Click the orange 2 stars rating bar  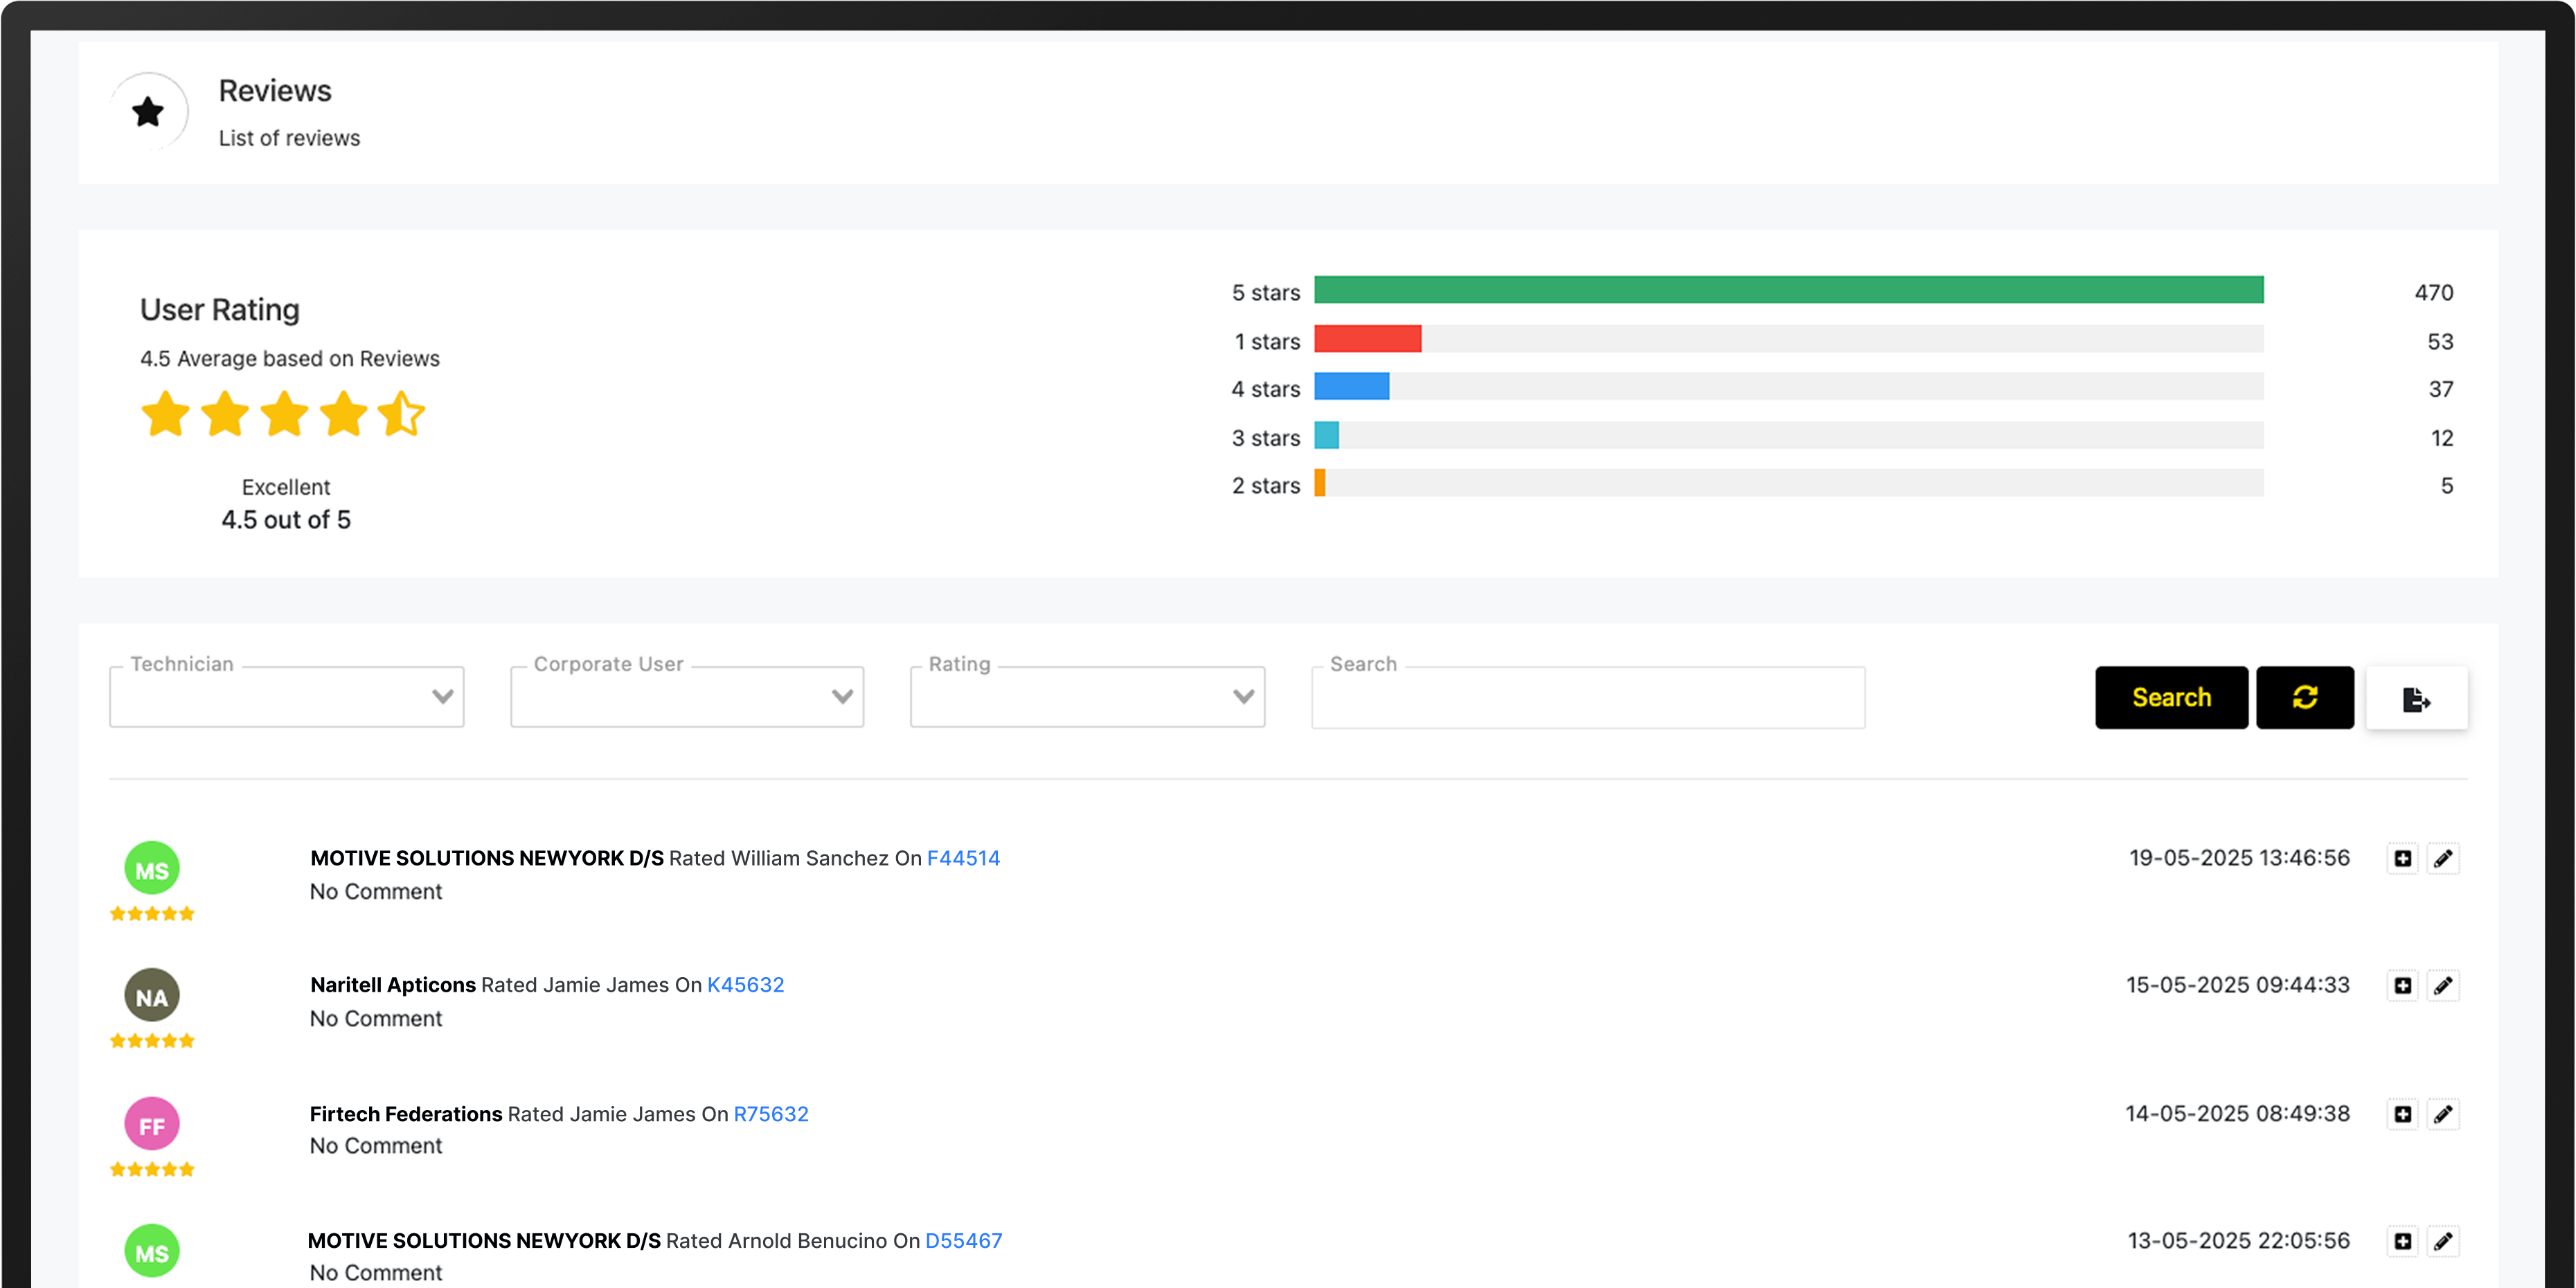(1320, 483)
